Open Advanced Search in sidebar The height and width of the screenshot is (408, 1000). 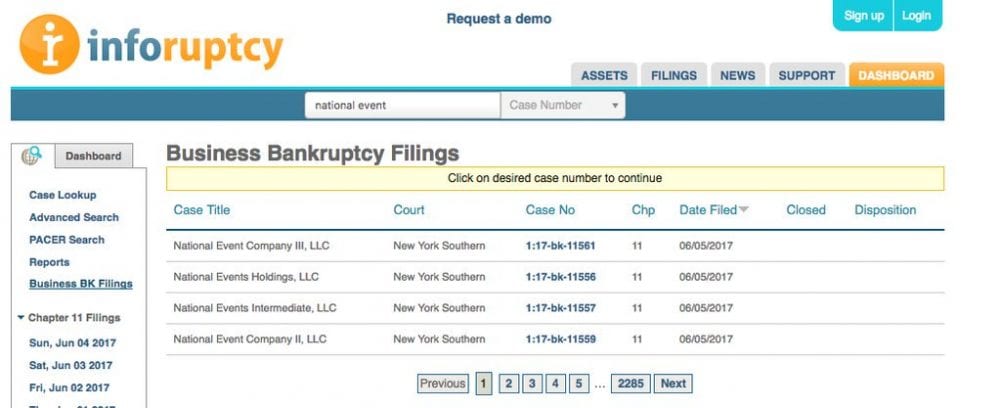click(x=74, y=217)
